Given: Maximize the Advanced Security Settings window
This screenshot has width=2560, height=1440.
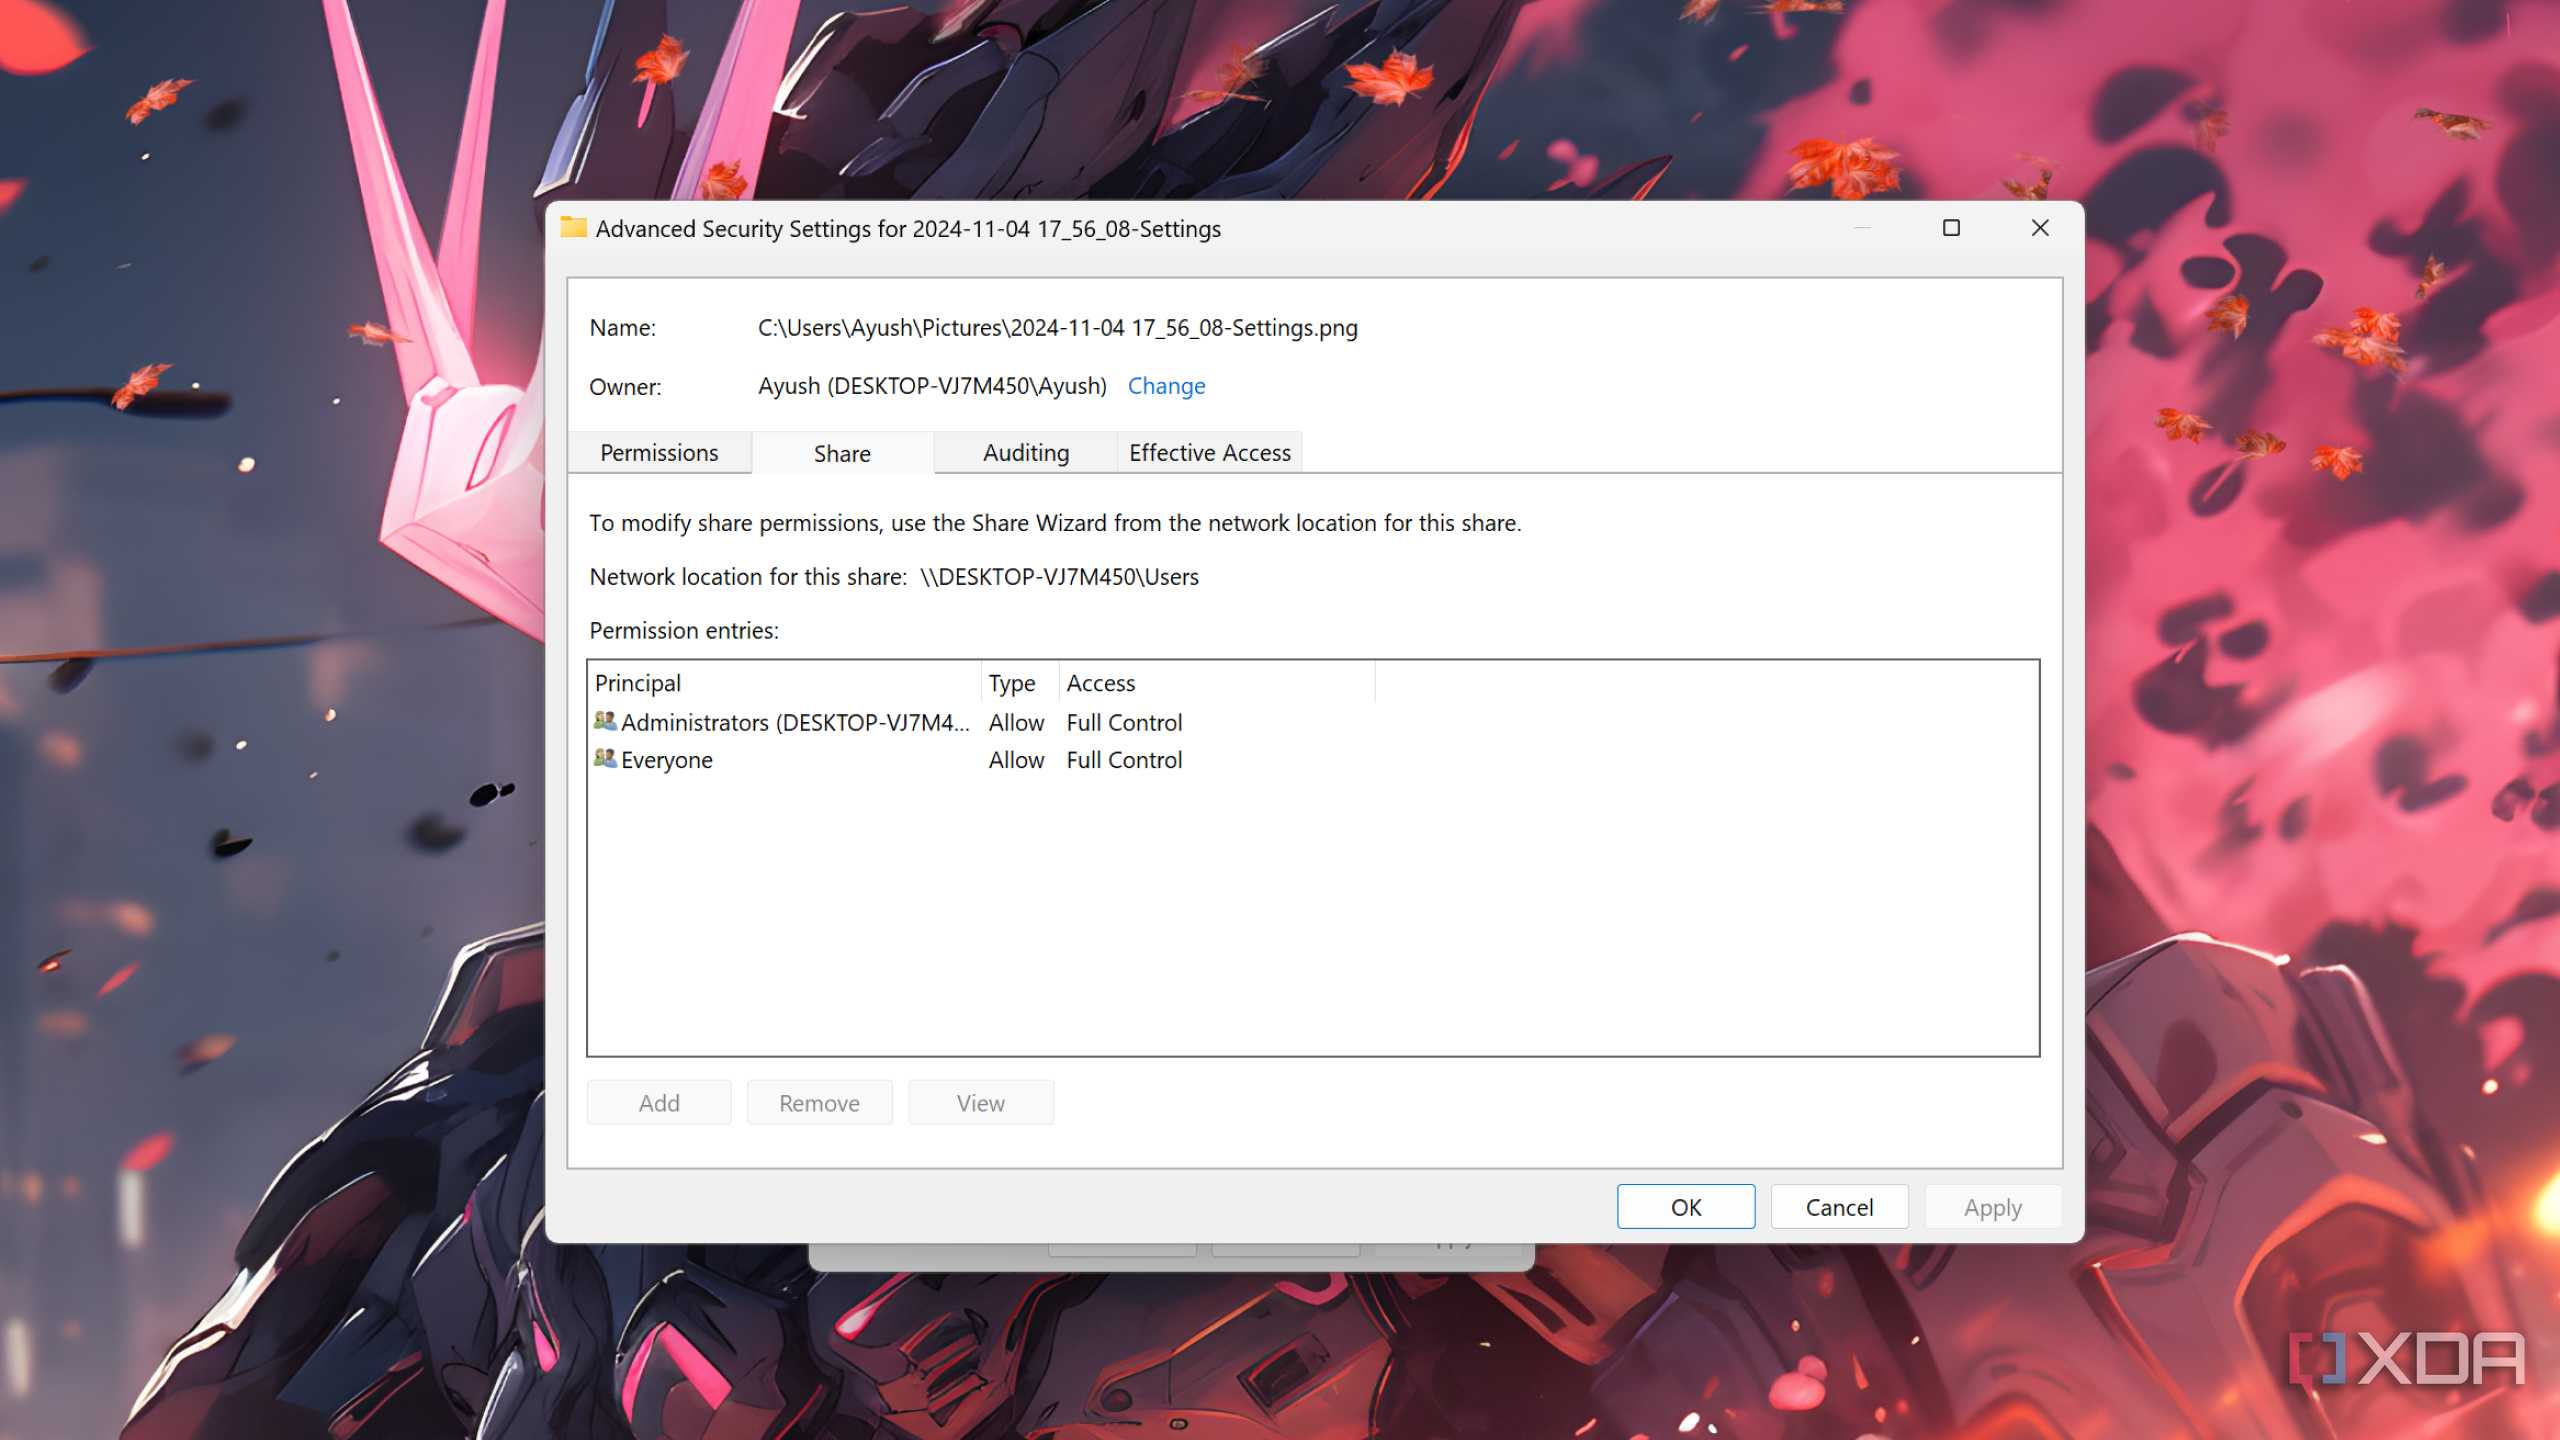Looking at the screenshot, I should (1951, 228).
